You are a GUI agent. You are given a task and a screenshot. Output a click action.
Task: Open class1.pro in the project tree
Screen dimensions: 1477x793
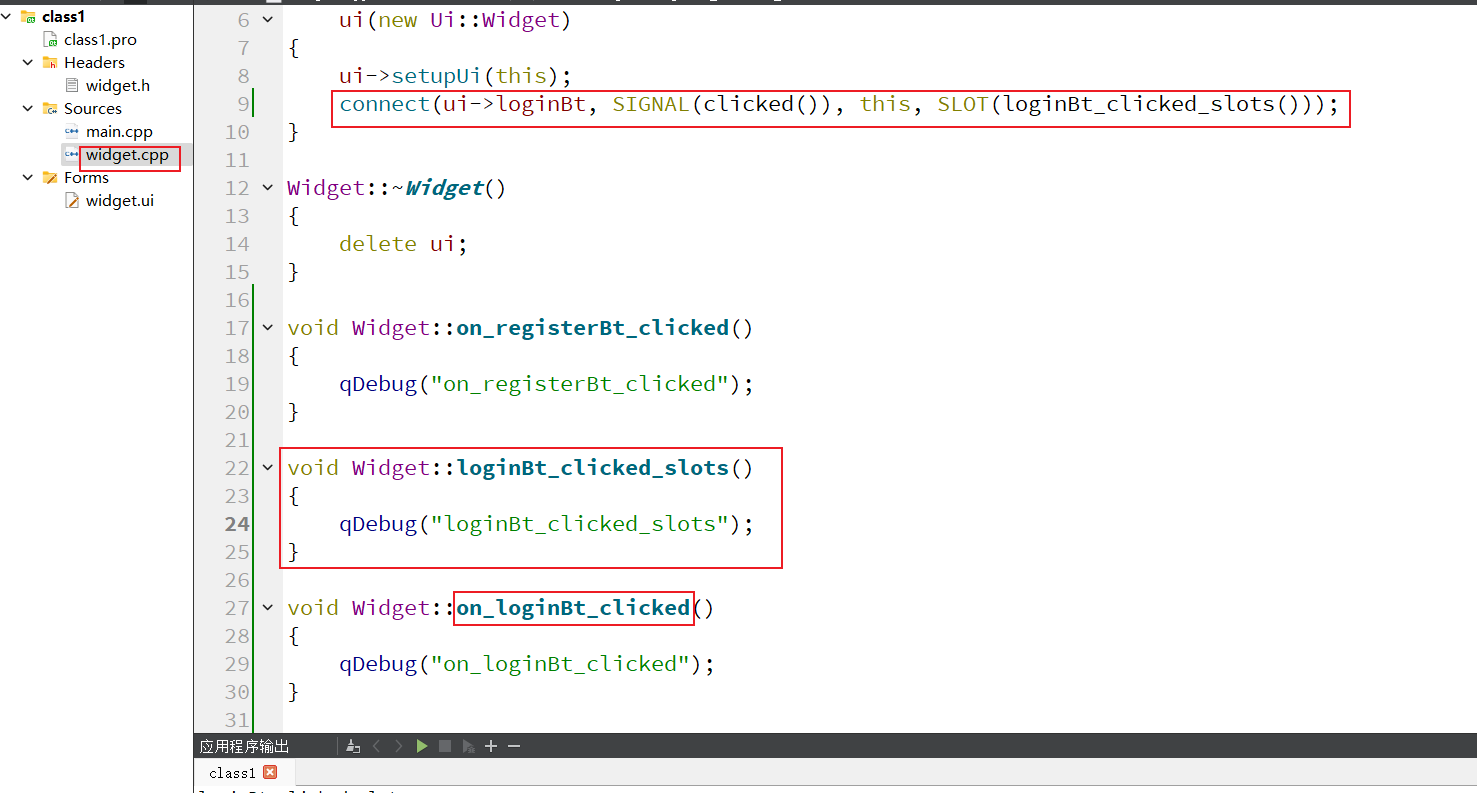(100, 40)
